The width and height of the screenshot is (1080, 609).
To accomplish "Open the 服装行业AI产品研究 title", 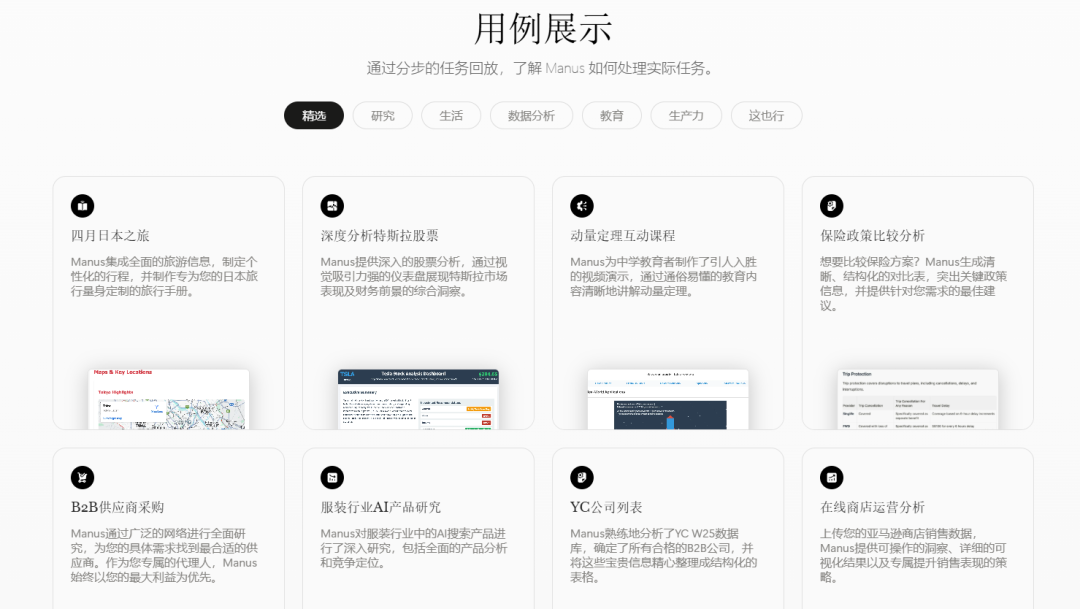I will tap(381, 507).
